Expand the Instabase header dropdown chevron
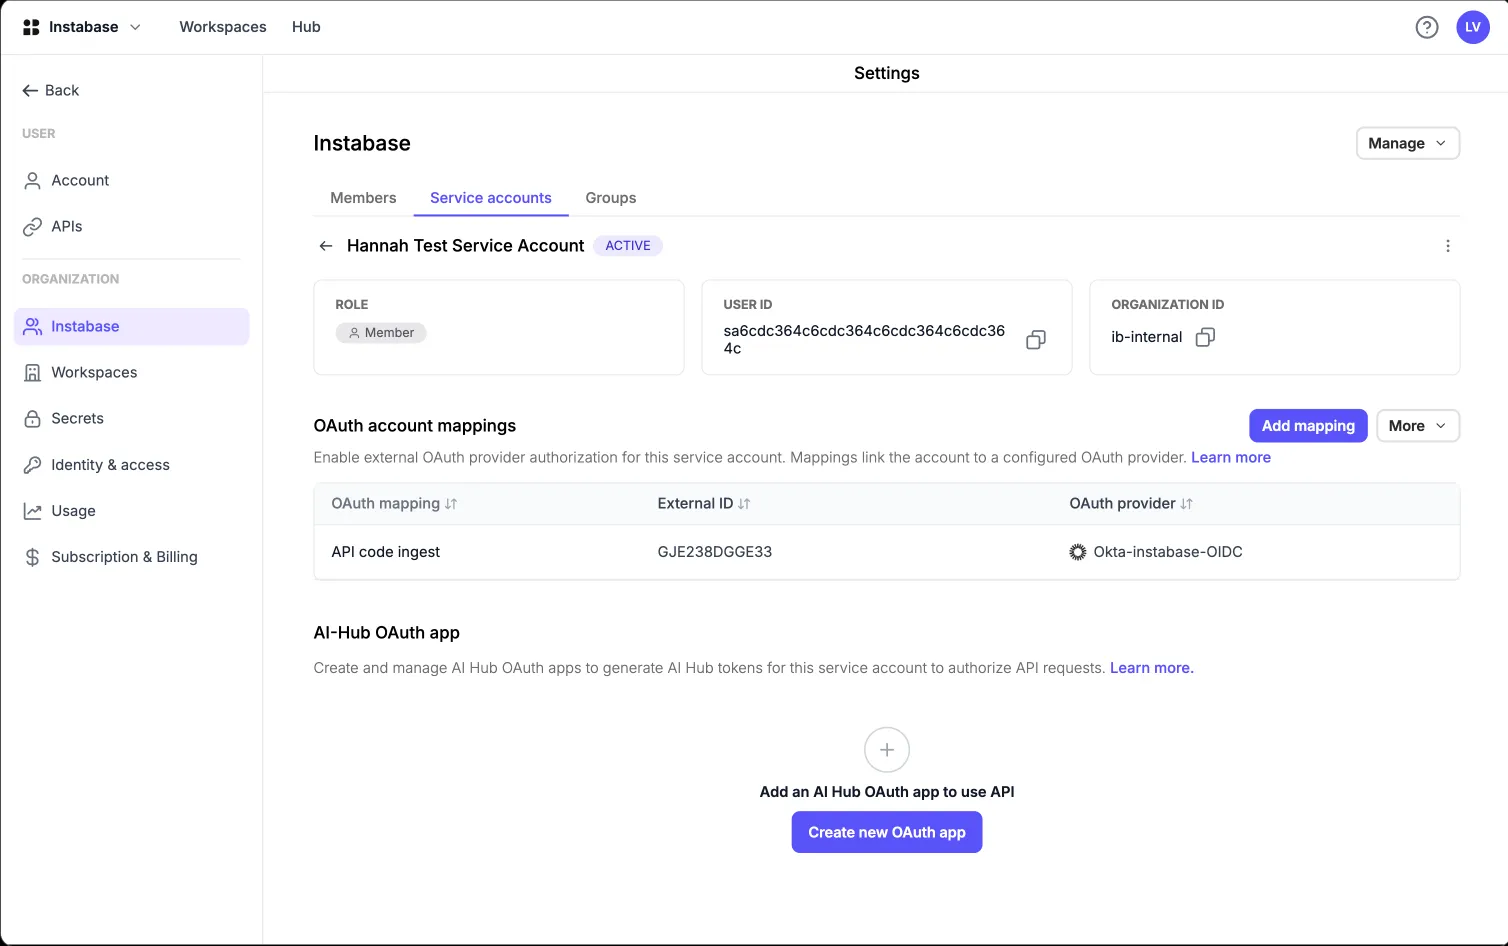The height and width of the screenshot is (946, 1508). (x=135, y=27)
